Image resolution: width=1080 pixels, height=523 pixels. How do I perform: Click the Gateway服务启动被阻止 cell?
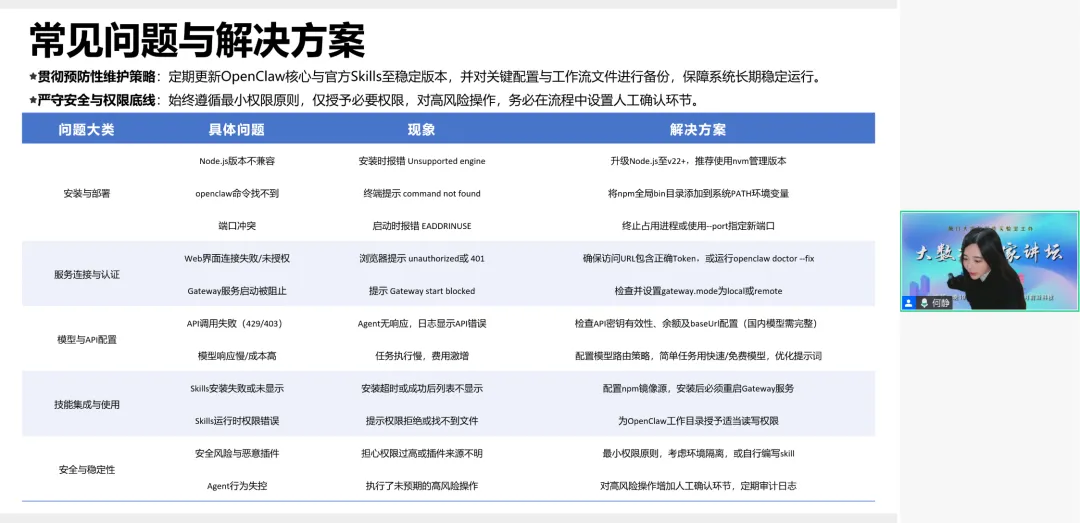(237, 291)
